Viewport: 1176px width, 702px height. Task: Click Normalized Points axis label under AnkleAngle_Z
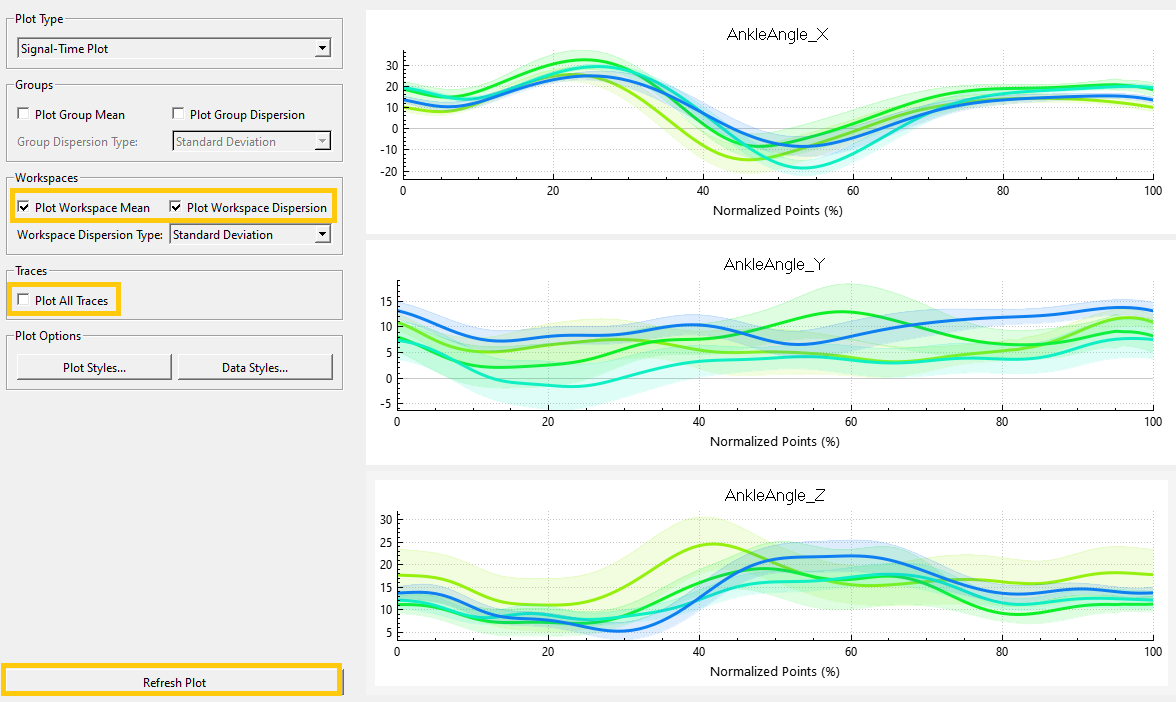point(775,671)
